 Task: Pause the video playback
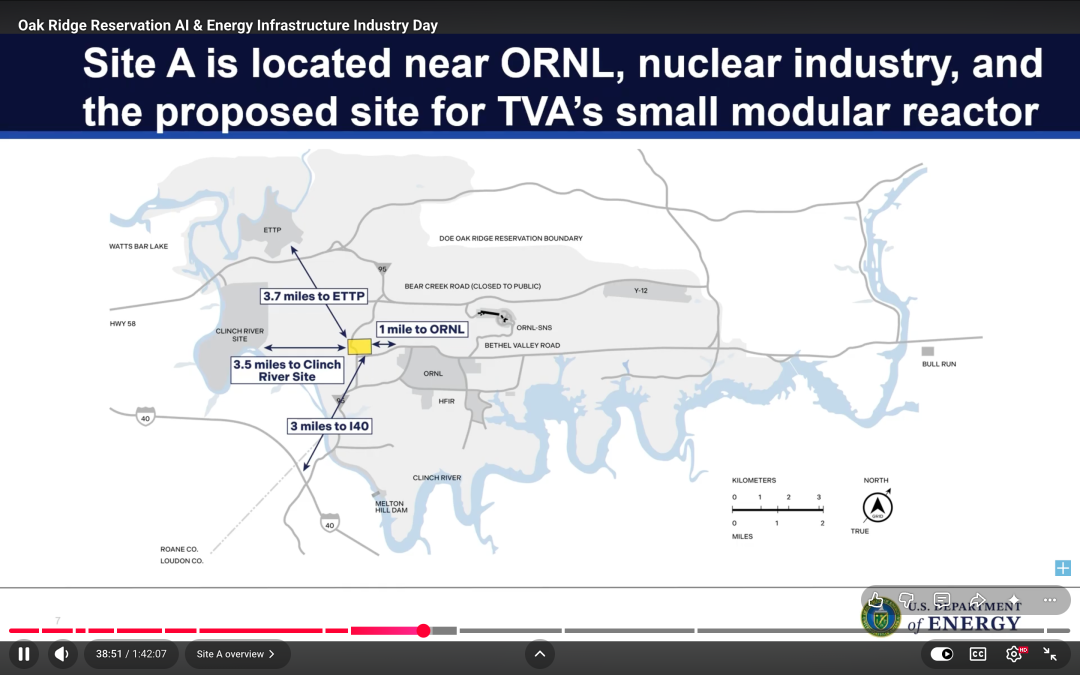point(23,654)
